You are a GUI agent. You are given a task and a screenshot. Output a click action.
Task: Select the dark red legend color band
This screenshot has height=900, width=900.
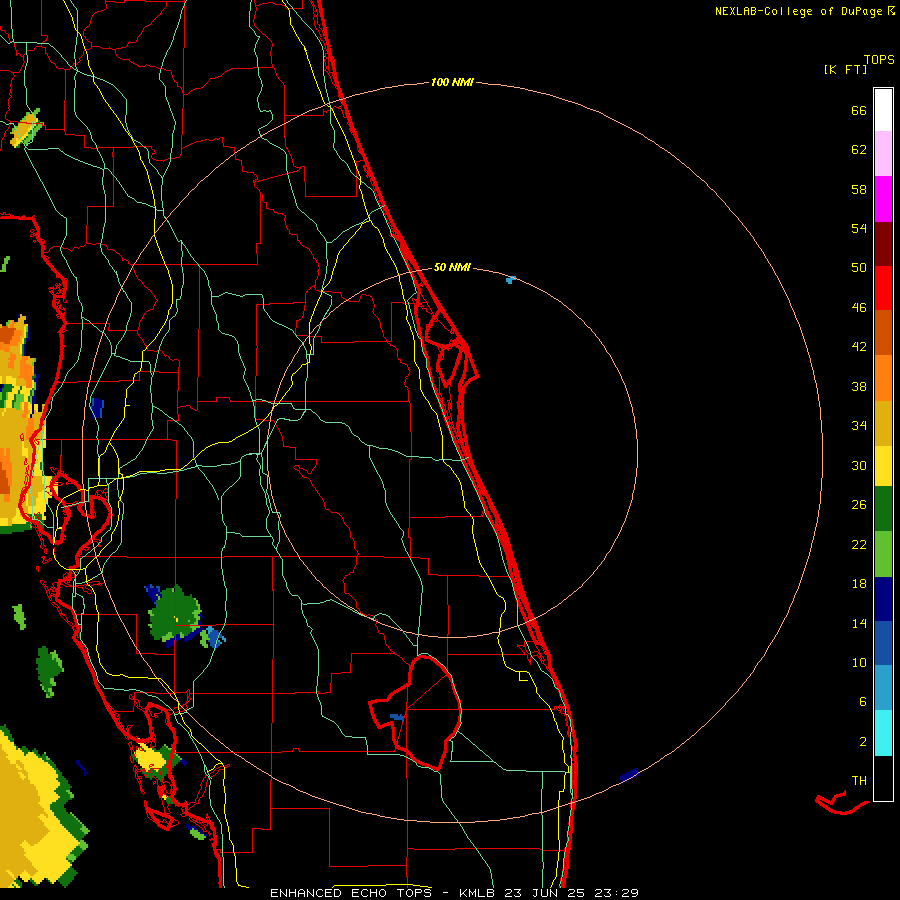pos(883,243)
